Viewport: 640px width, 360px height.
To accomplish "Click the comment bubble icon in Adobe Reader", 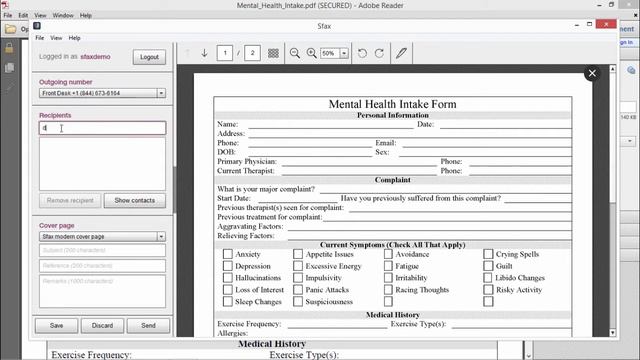I will (631, 70).
